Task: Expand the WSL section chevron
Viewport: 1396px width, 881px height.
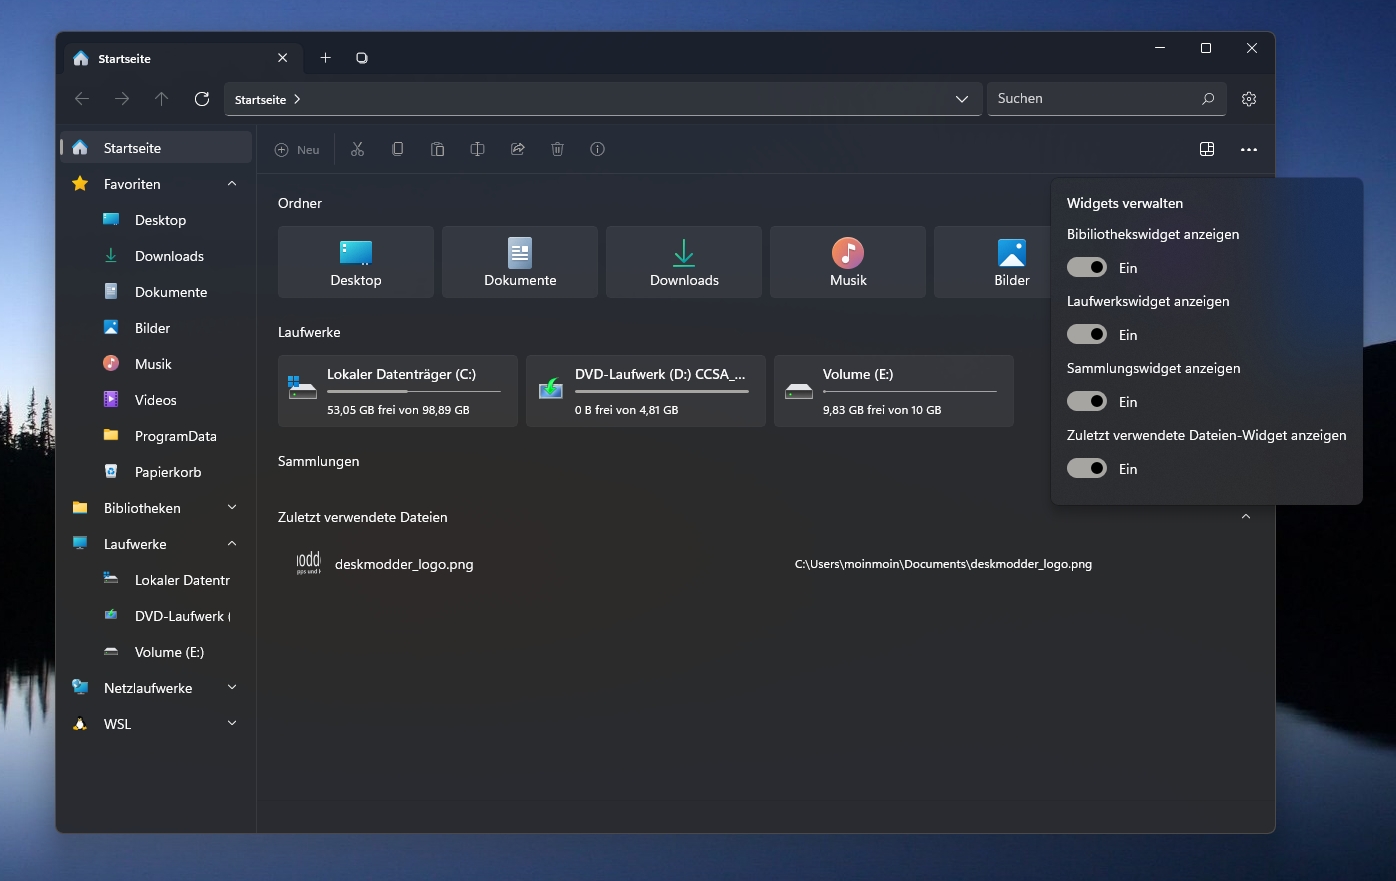Action: 232,724
